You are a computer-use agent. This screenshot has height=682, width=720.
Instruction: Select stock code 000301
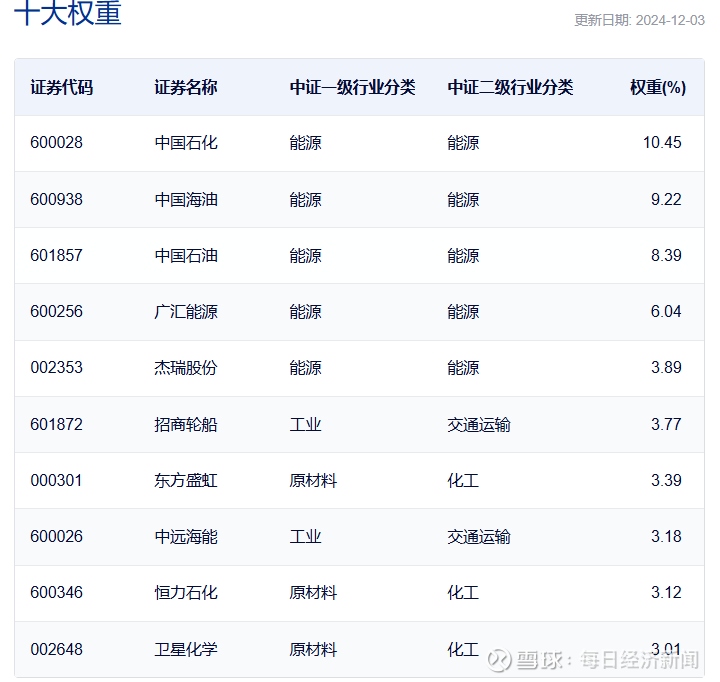click(56, 480)
